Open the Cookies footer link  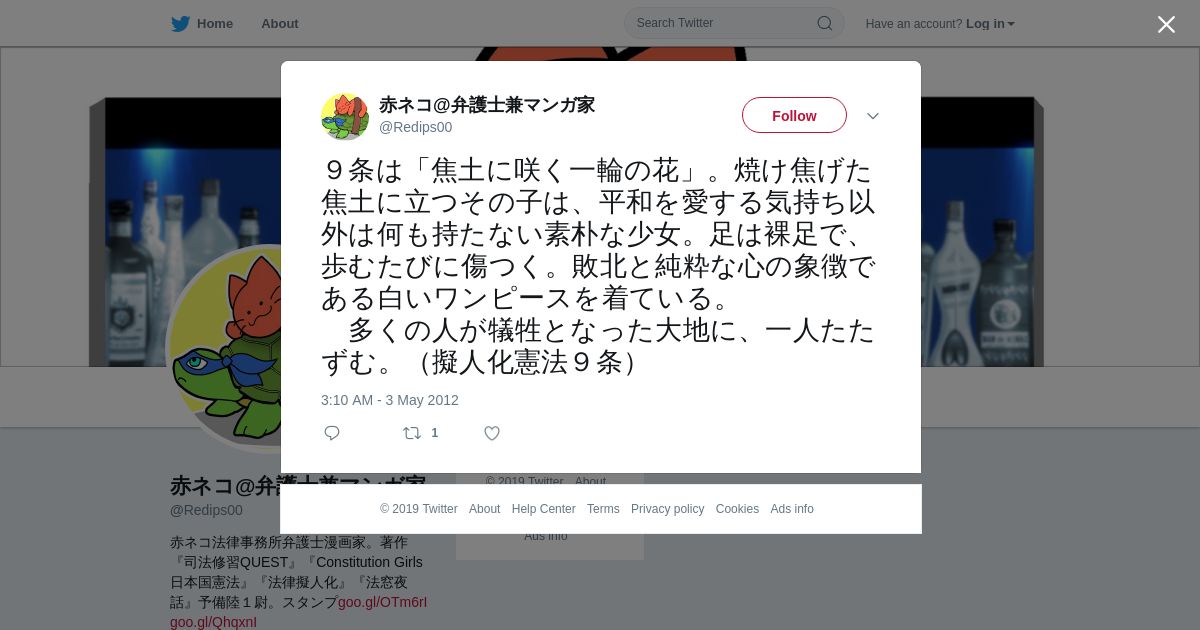click(737, 509)
